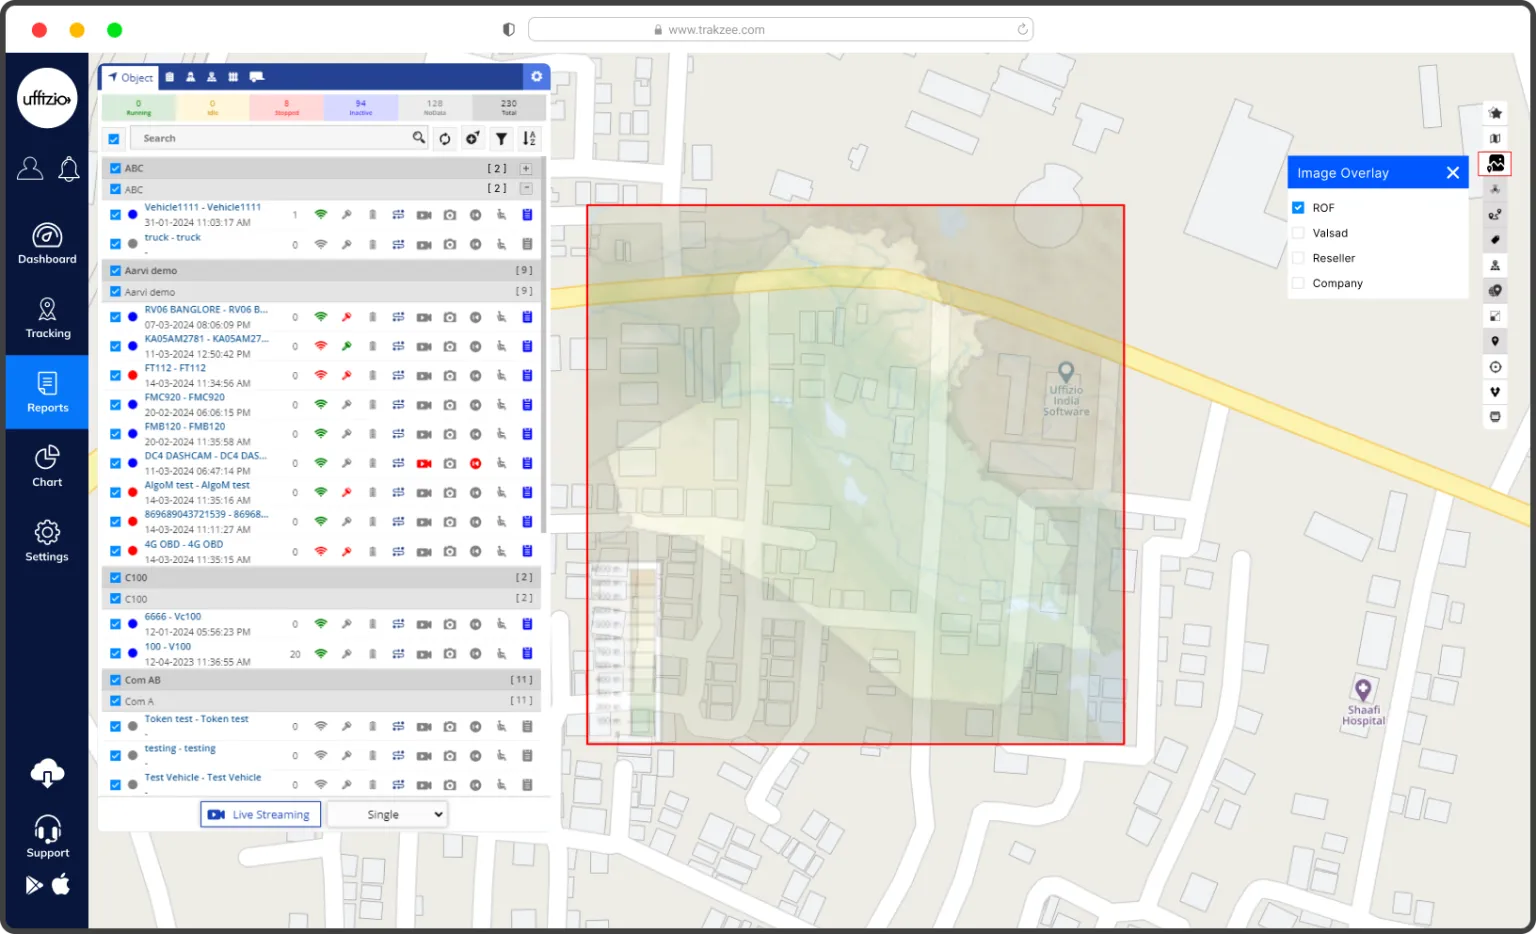Switch to the Object tab
The image size is (1536, 934).
tap(131, 77)
